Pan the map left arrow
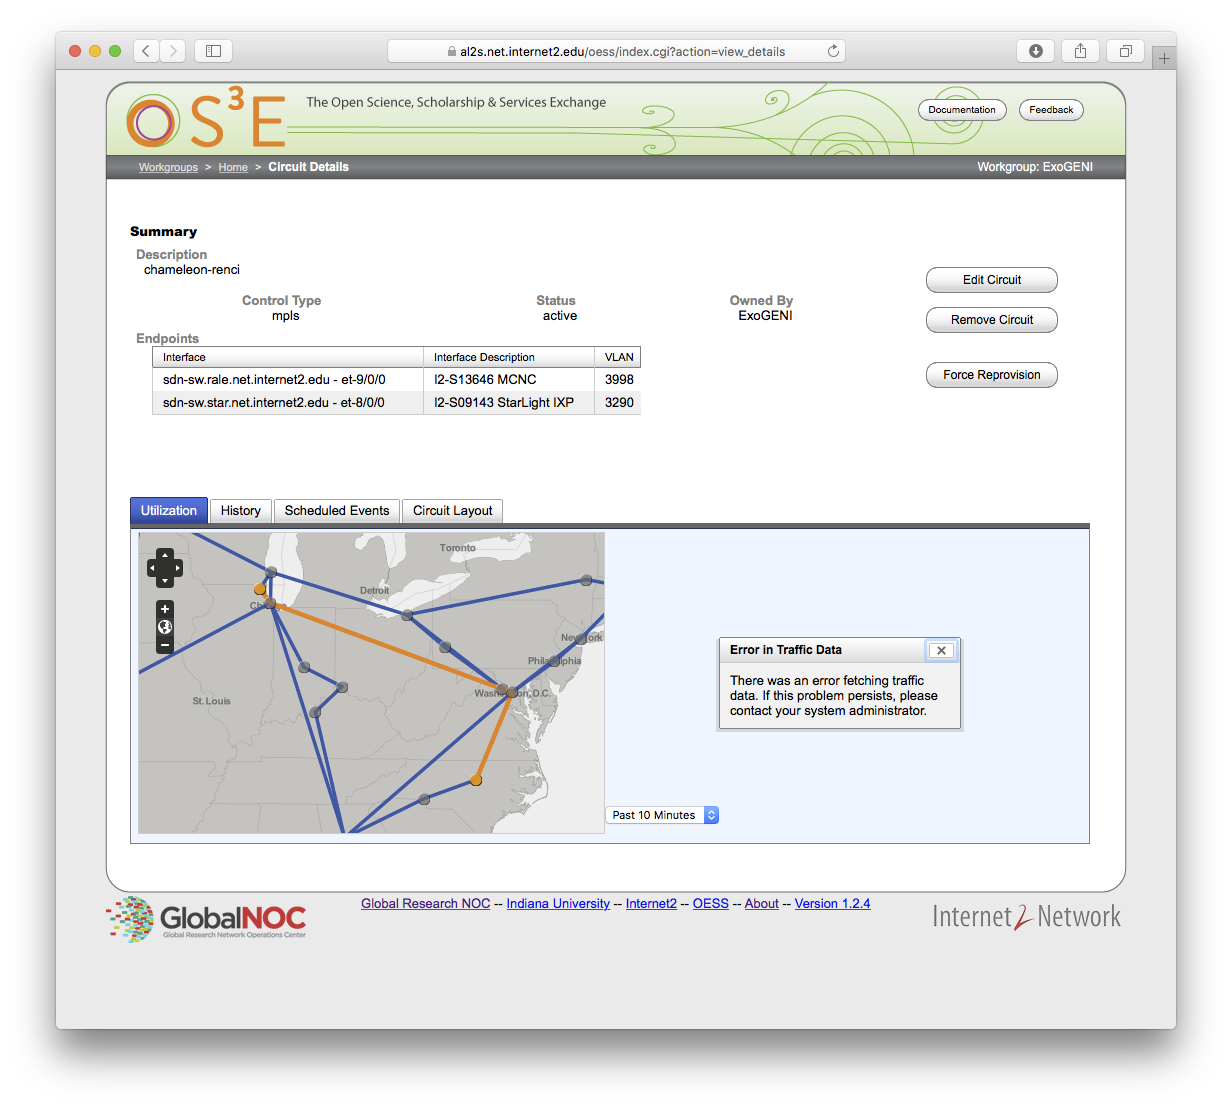The image size is (1232, 1109). pyautogui.click(x=153, y=568)
